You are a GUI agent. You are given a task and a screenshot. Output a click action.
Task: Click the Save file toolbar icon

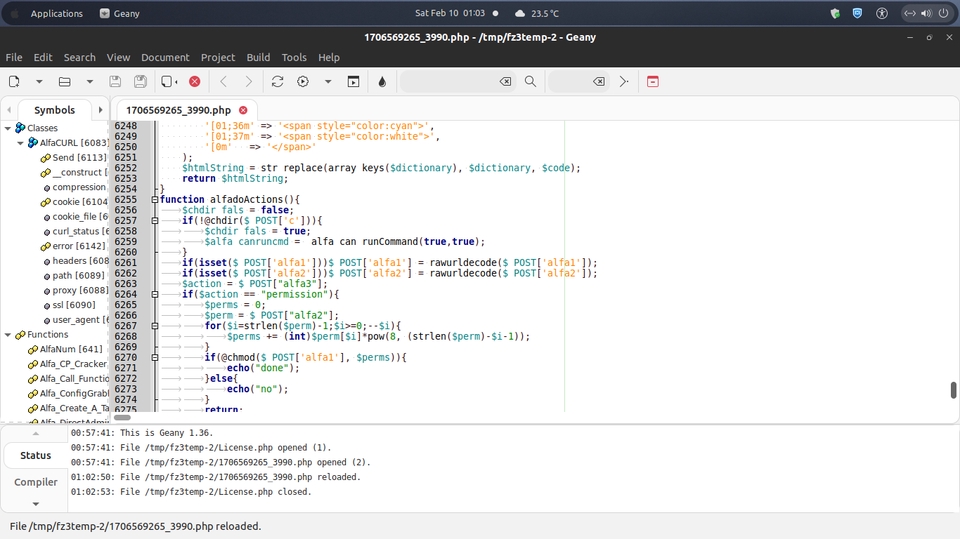point(114,81)
